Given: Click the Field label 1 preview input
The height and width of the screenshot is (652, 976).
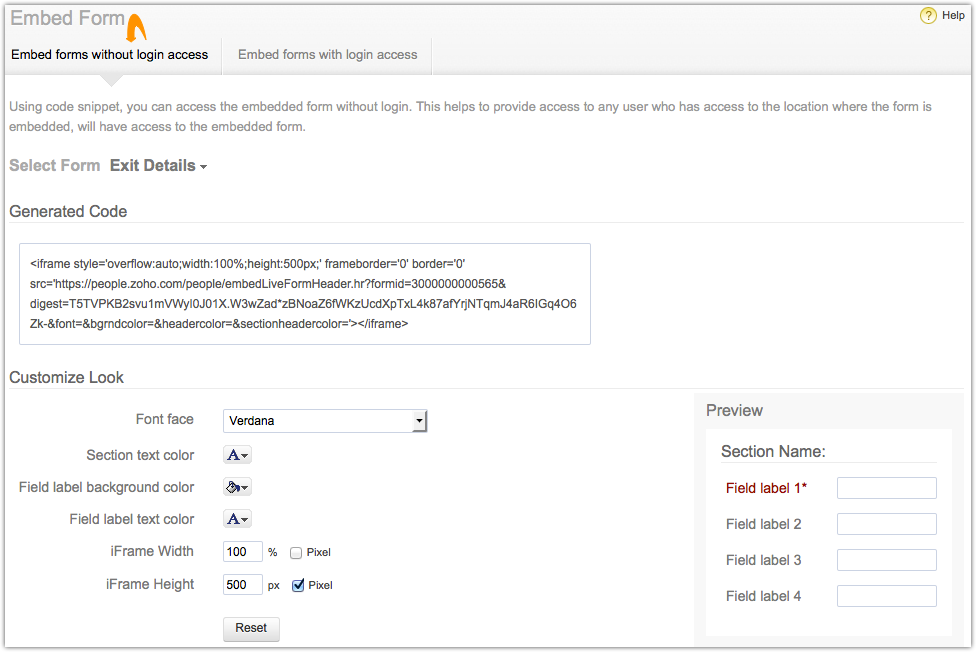Looking at the screenshot, I should click(x=886, y=488).
